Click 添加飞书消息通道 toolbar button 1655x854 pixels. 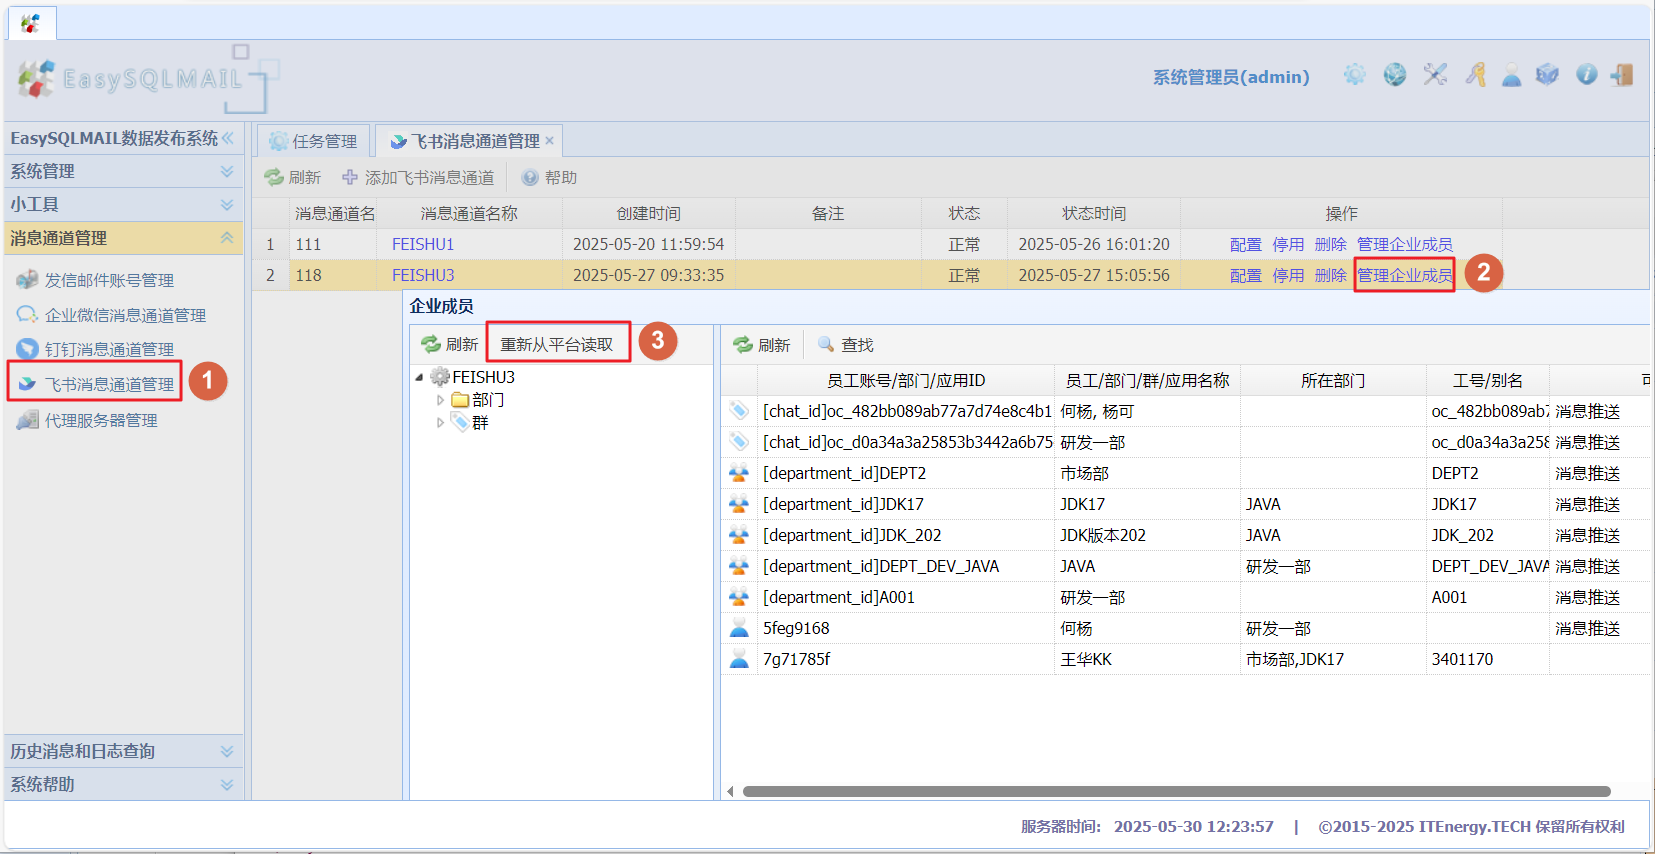[418, 177]
